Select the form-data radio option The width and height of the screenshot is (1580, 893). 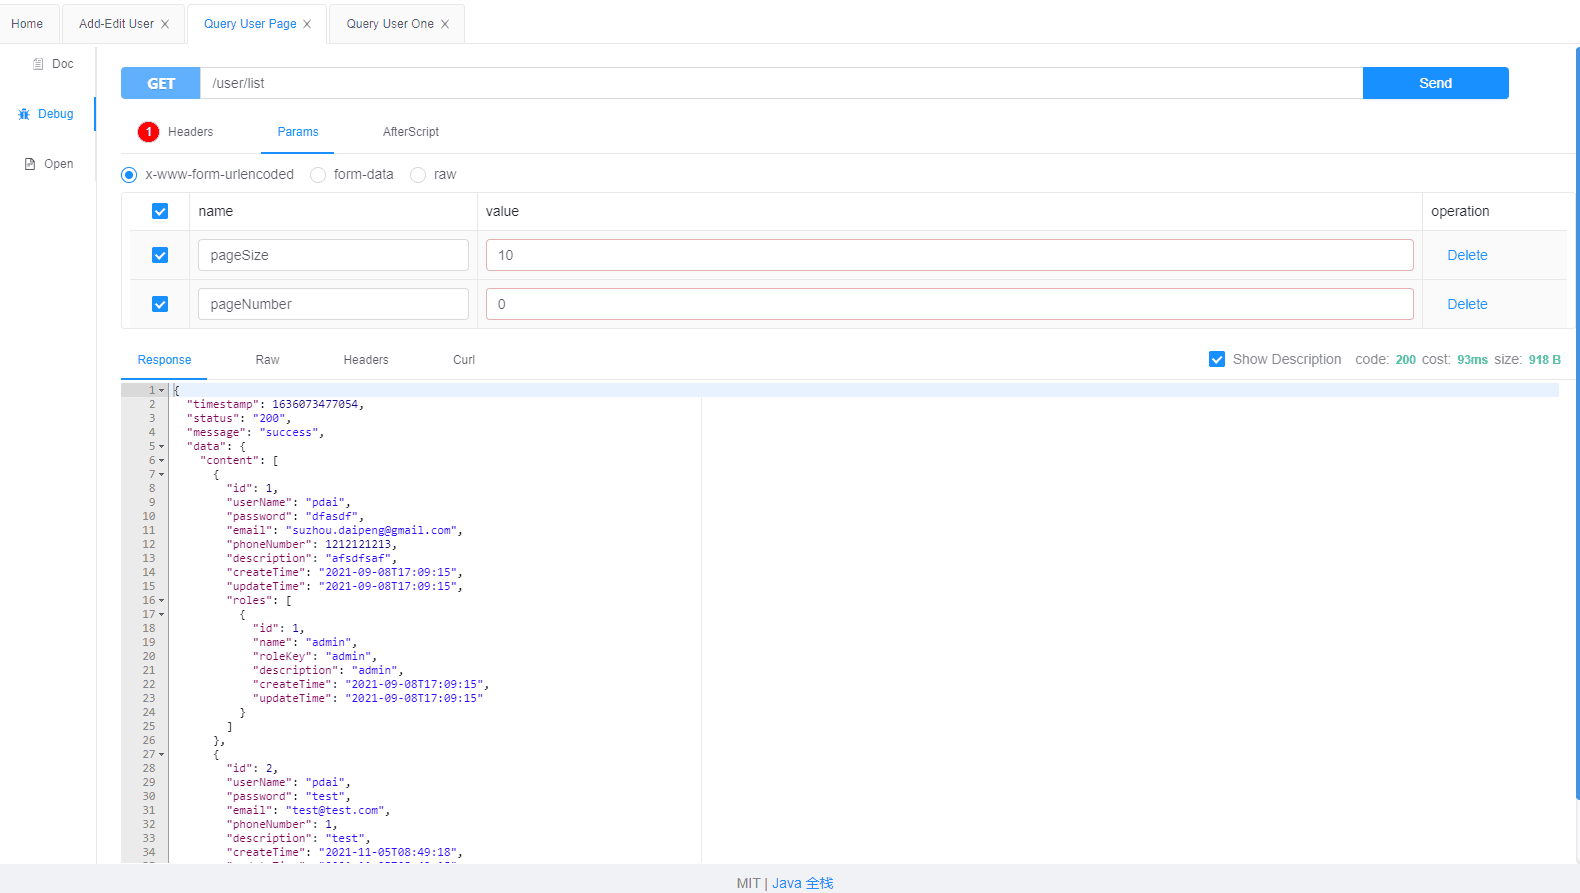click(318, 175)
